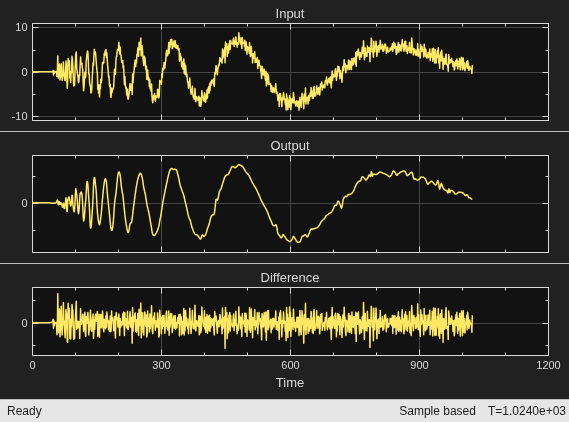Click the 900 tick label on time axis
This screenshot has height=422, width=569.
[x=419, y=365]
